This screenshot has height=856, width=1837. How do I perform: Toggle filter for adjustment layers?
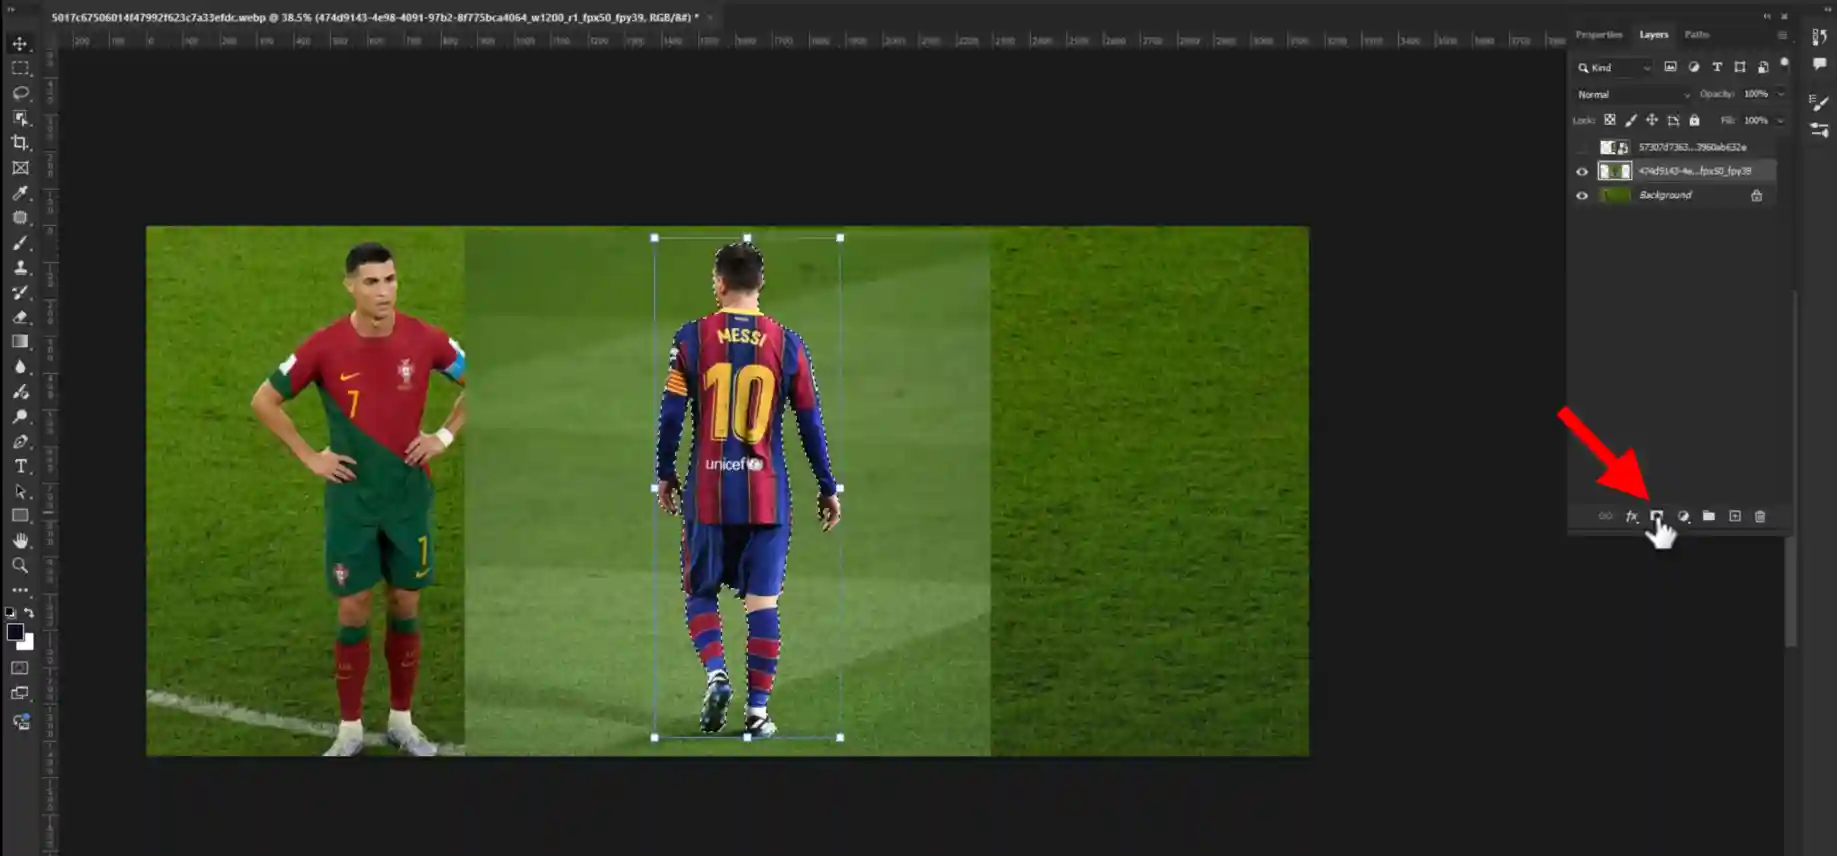point(1694,67)
